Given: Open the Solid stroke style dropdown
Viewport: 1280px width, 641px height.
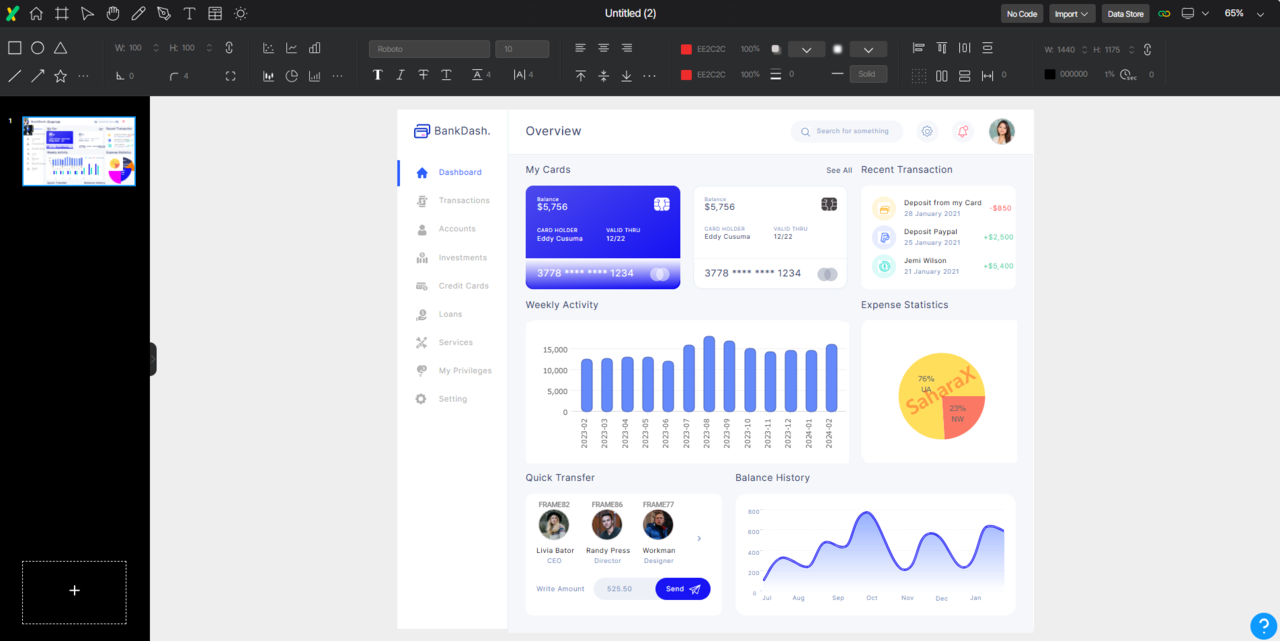Looking at the screenshot, I should 868,74.
